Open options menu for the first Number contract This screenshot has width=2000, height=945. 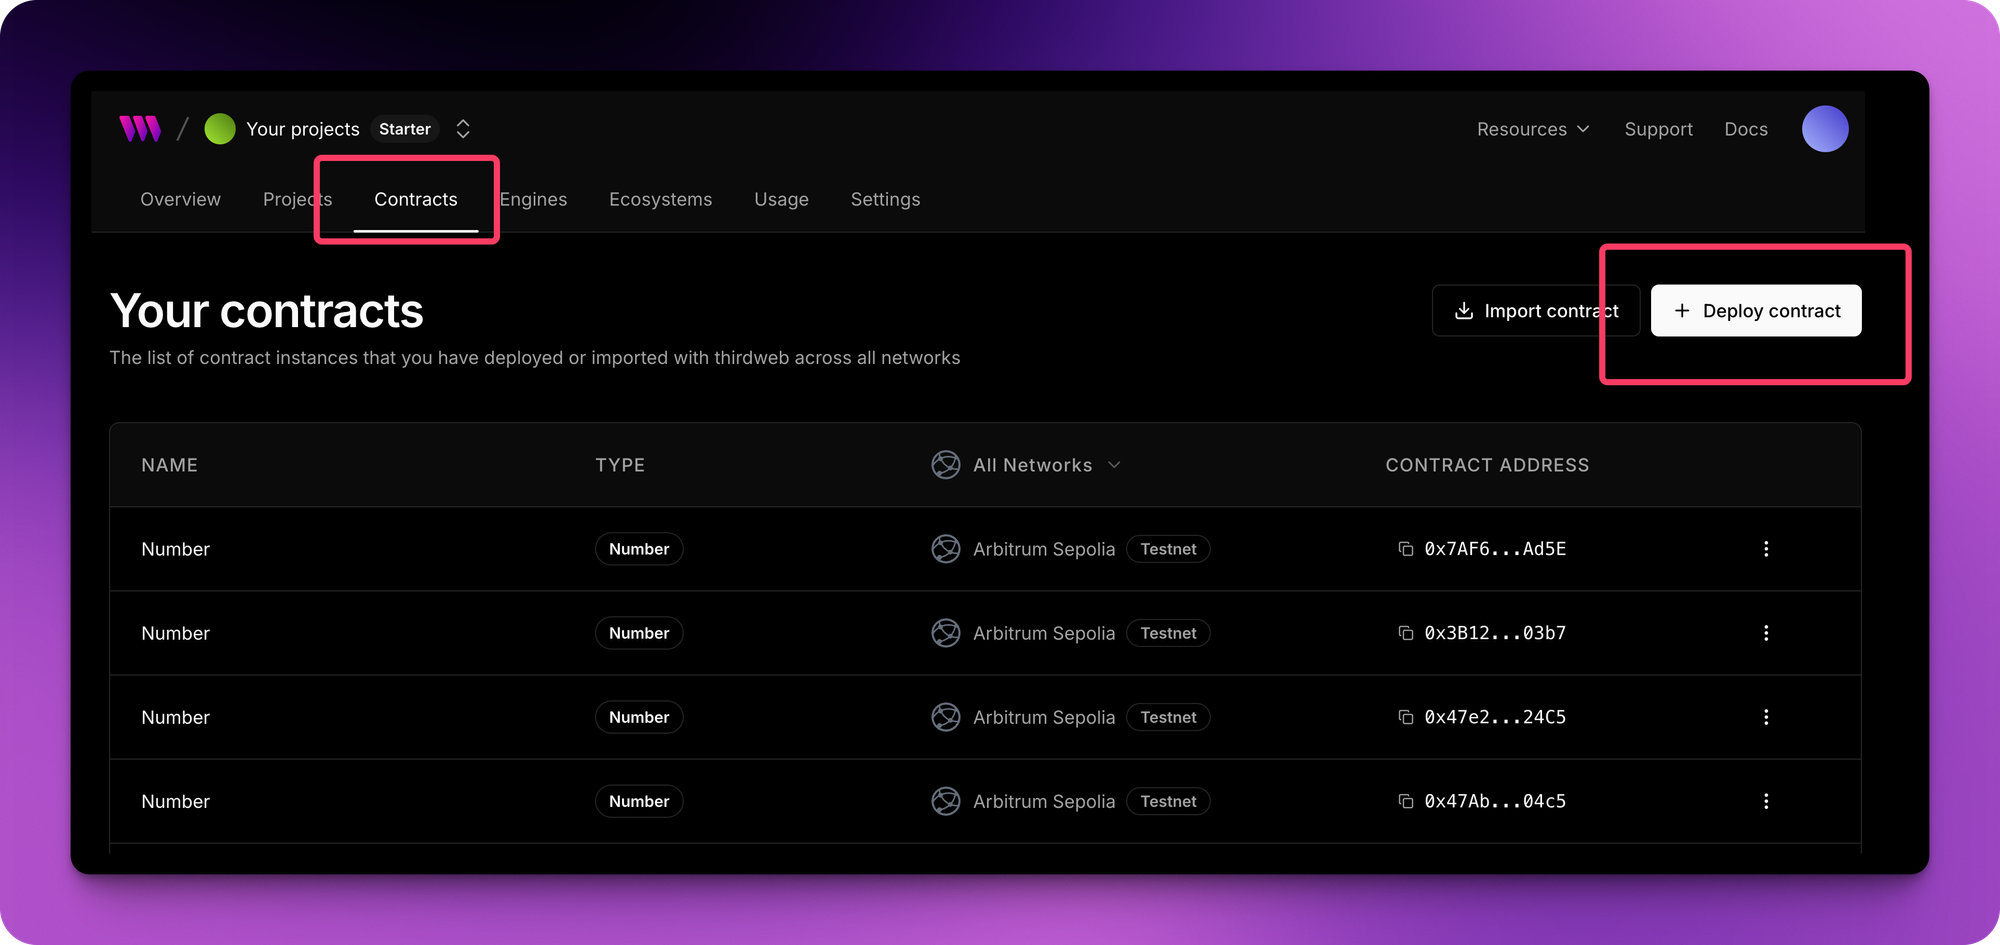[x=1766, y=548]
